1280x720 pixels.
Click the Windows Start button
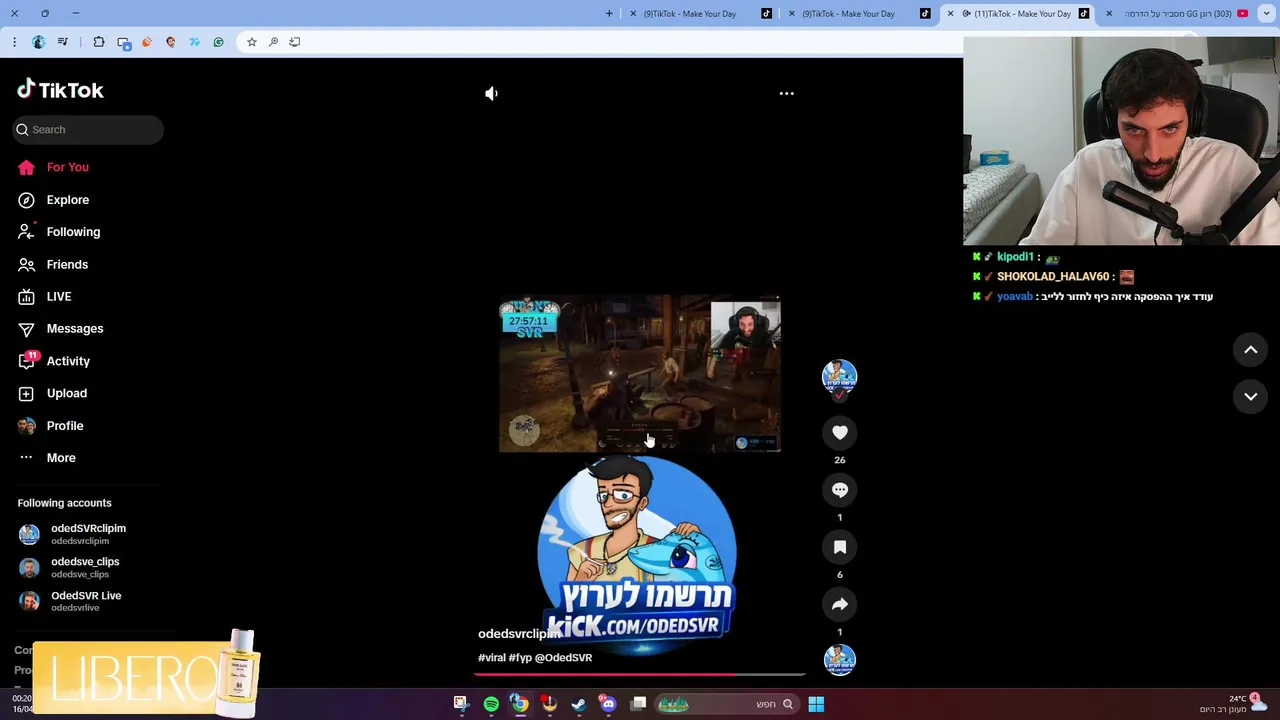tap(816, 704)
